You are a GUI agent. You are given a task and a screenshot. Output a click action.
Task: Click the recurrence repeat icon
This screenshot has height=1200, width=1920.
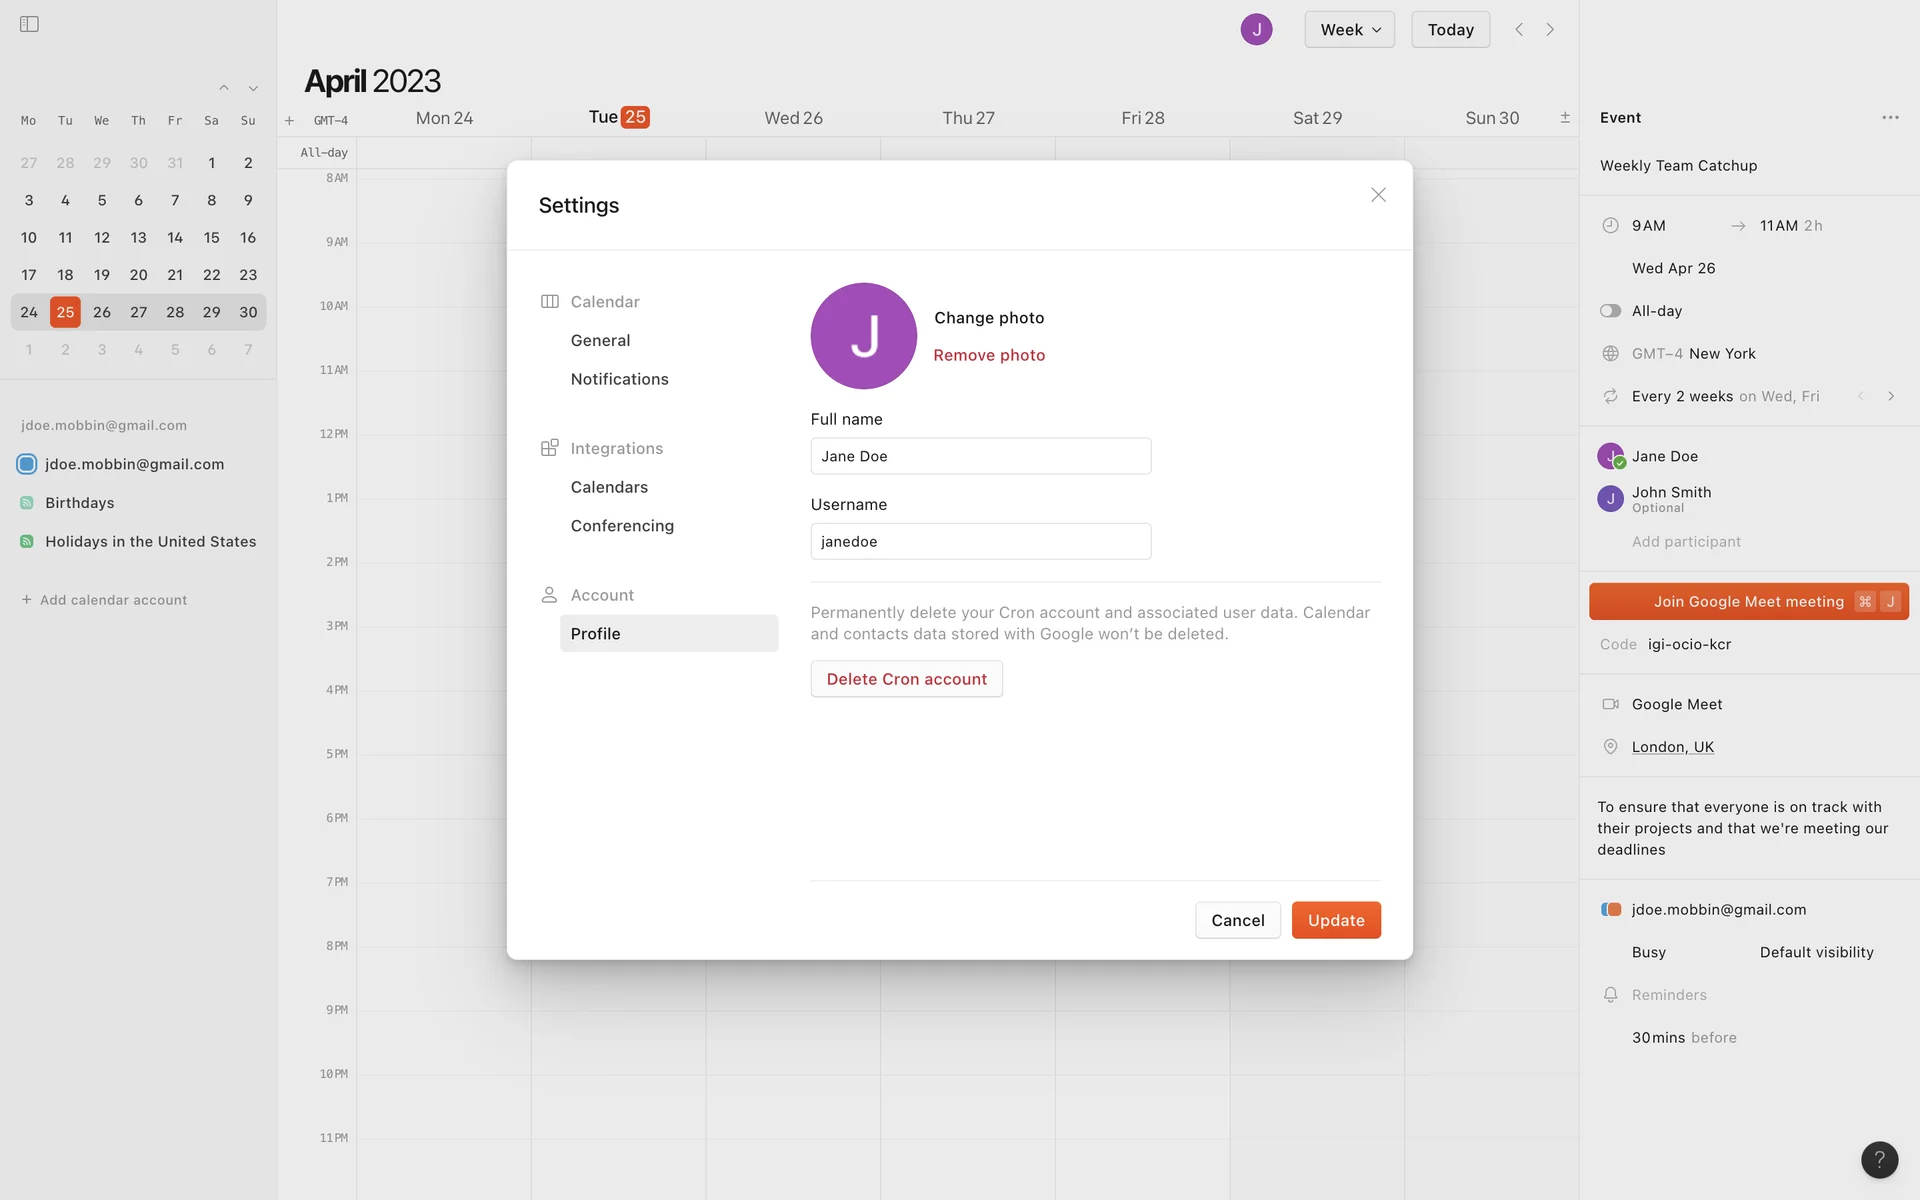[1610, 396]
